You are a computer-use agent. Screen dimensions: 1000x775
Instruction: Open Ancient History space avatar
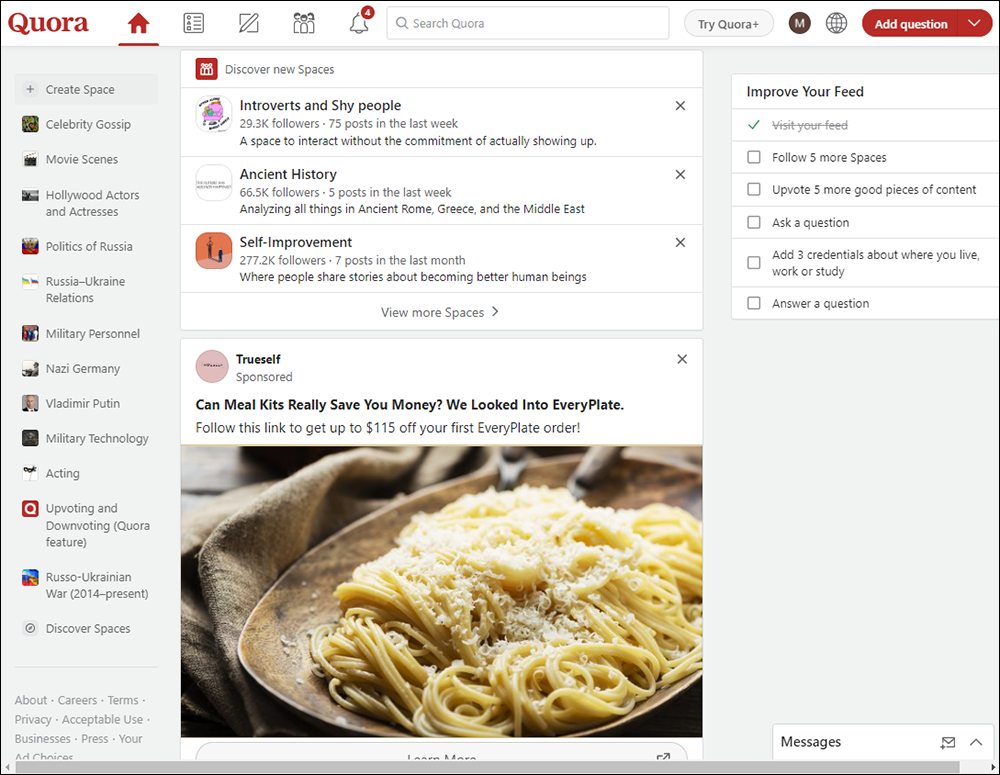pos(214,182)
